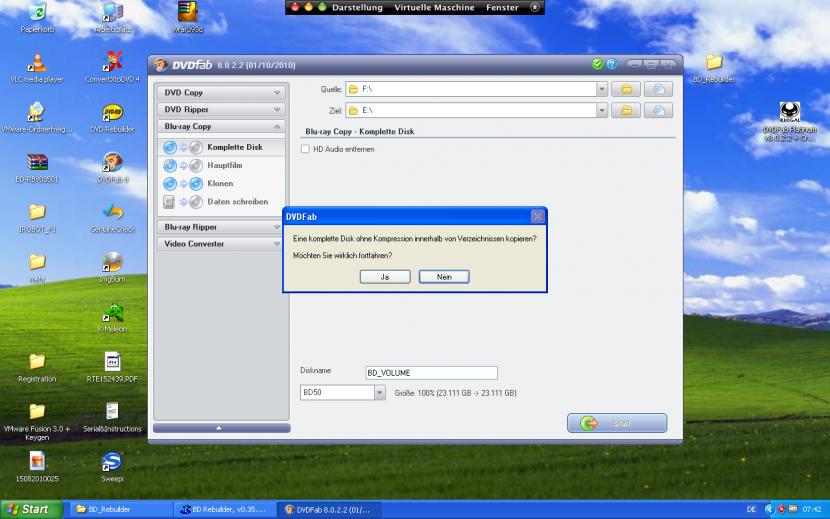Select ISO image file for Quelle source
The width and height of the screenshot is (830, 519).
pyautogui.click(x=658, y=89)
